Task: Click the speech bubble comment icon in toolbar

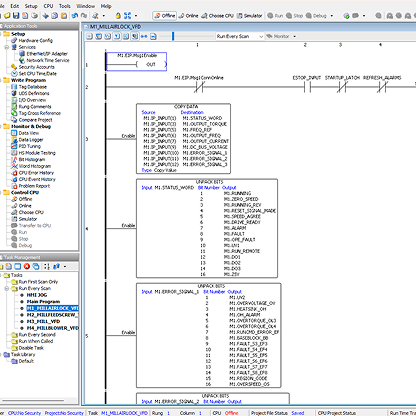Action: click(x=356, y=16)
